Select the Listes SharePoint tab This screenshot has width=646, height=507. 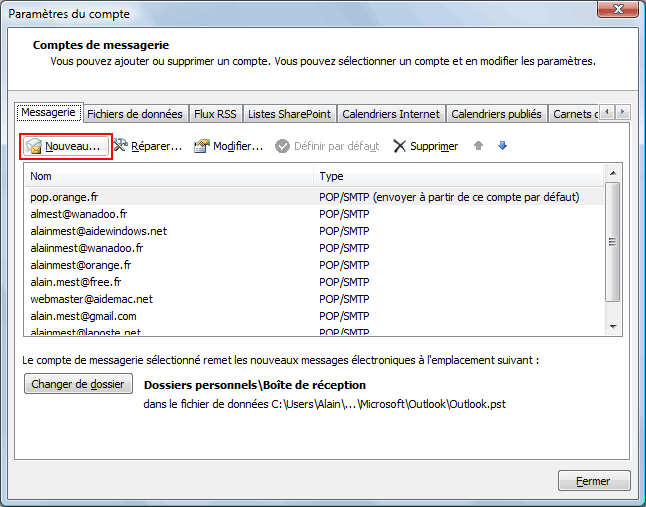(289, 114)
